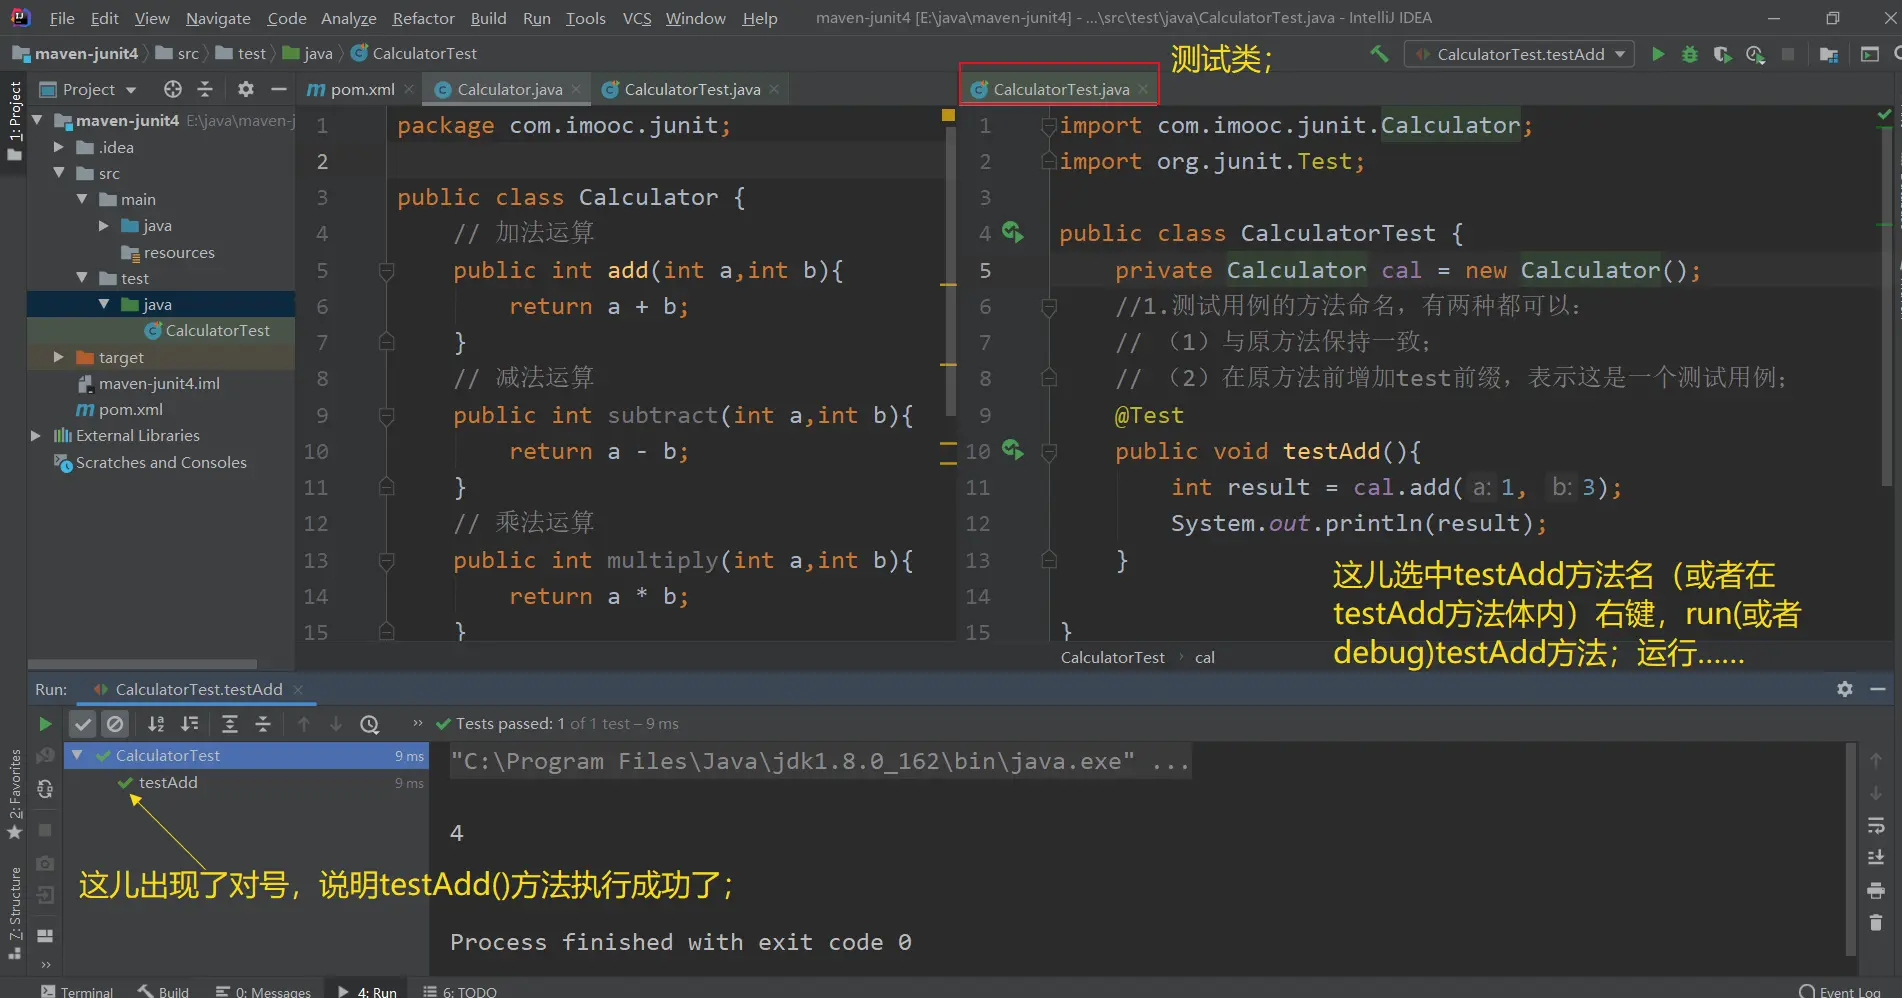1902x998 pixels.
Task: Toggle scroll to end of console
Action: (x=1876, y=858)
